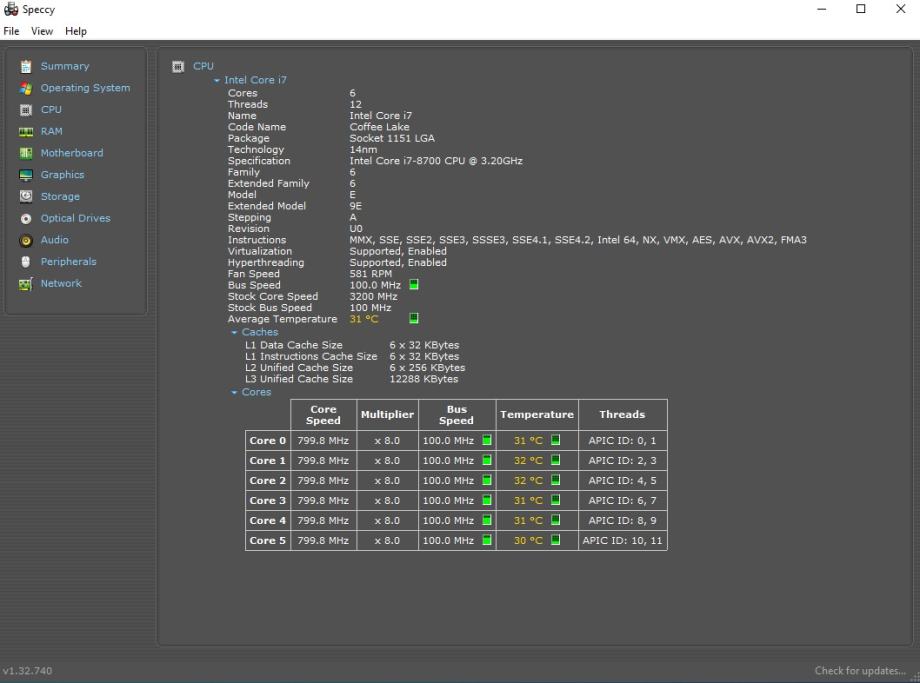The image size is (920, 683).
Task: Click the Peripherals mouse icon
Action: click(x=27, y=262)
